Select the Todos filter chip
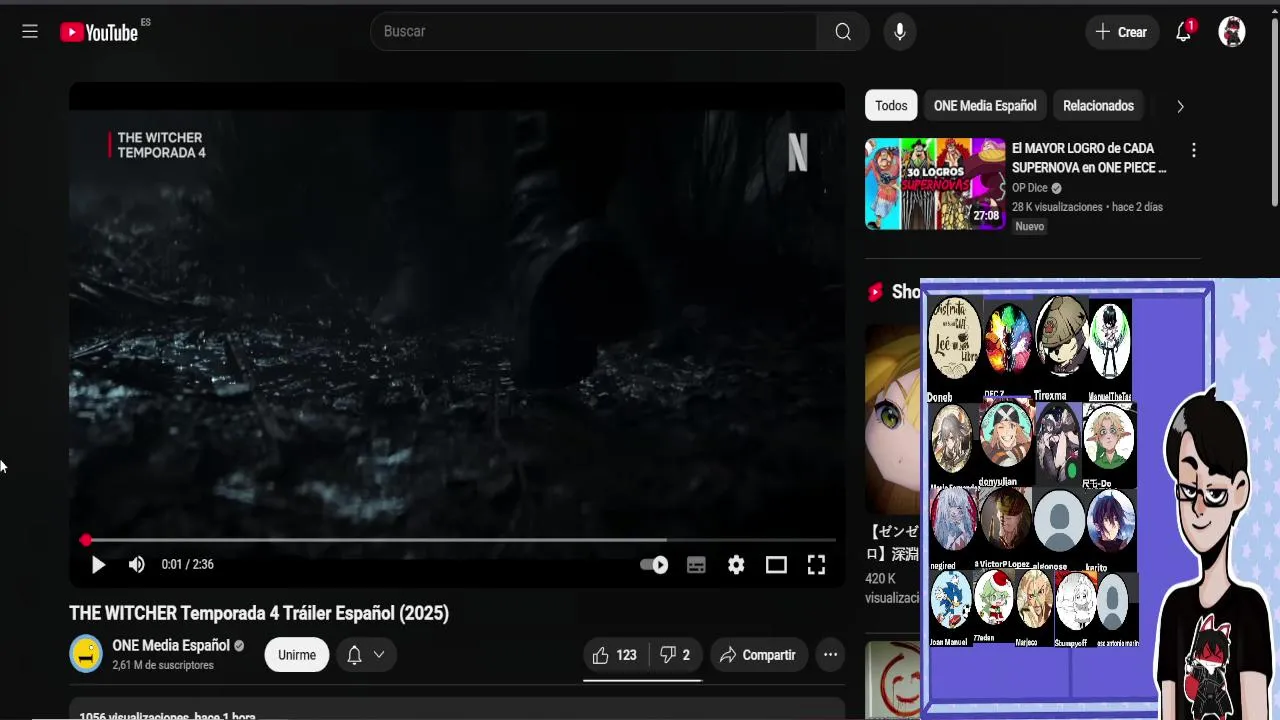The image size is (1280, 720). point(891,106)
